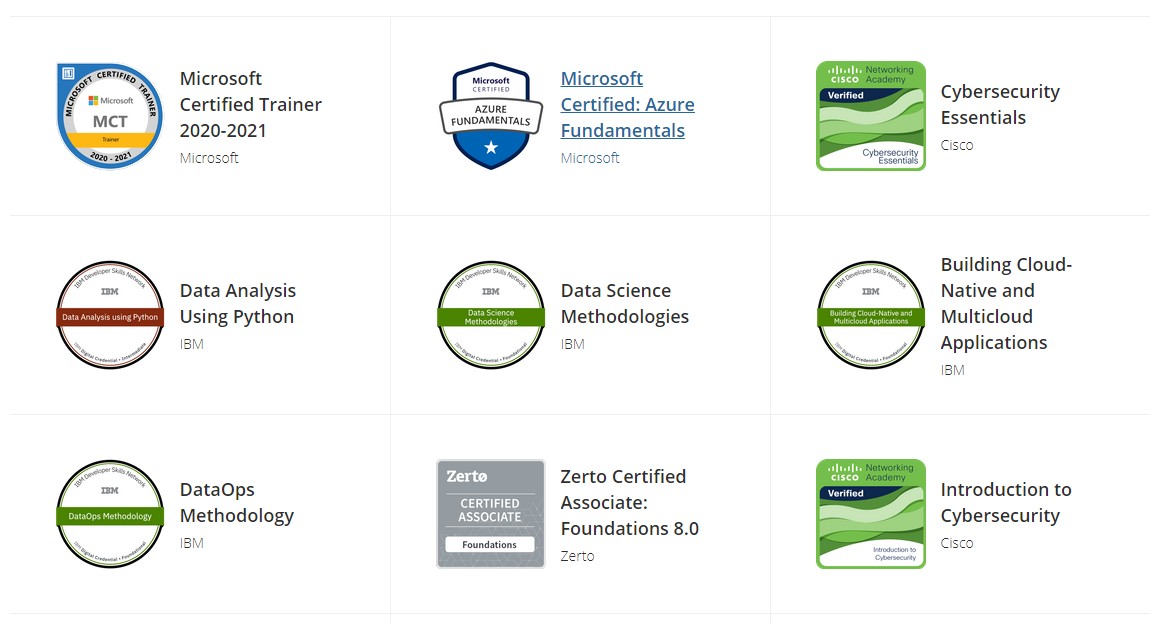Click the Data Science Methodologies badge image
This screenshot has width=1166, height=624.
click(491, 315)
